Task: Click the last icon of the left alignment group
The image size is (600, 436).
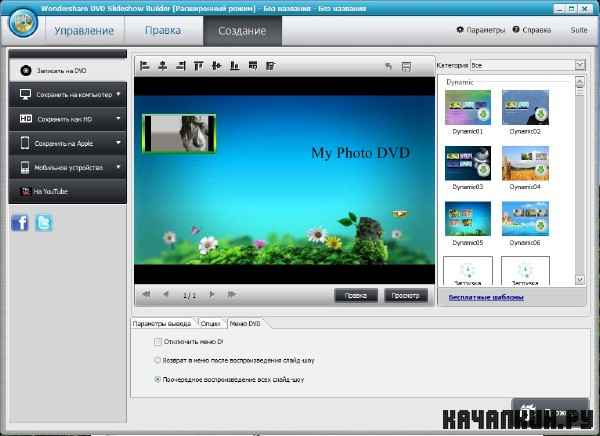Action: pyautogui.click(x=271, y=66)
